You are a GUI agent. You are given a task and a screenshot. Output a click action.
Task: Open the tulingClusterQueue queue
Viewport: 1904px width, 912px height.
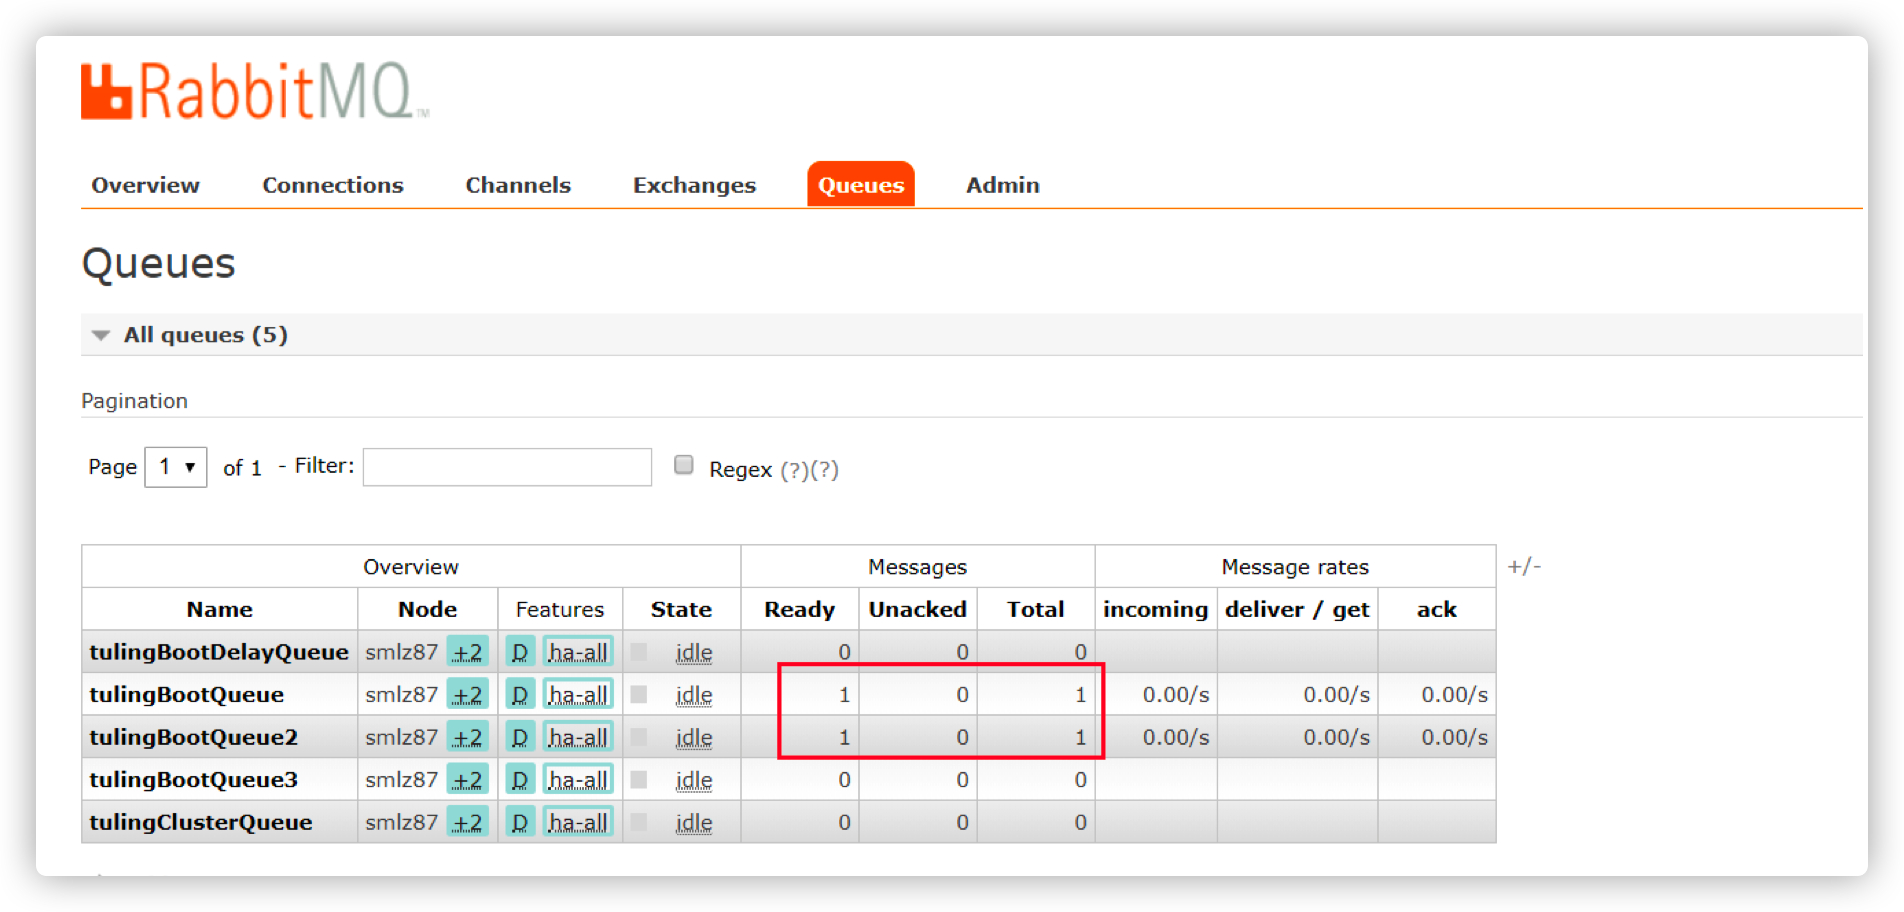[201, 822]
